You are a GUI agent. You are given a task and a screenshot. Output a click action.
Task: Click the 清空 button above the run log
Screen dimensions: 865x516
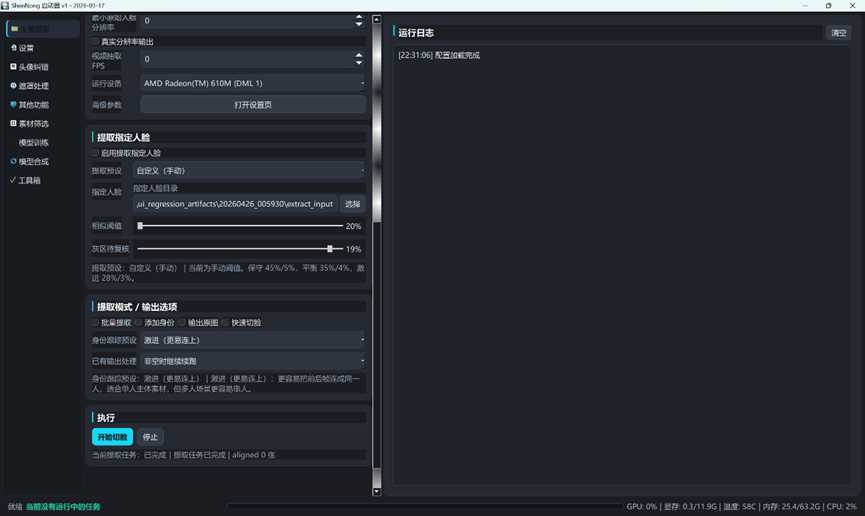(839, 33)
